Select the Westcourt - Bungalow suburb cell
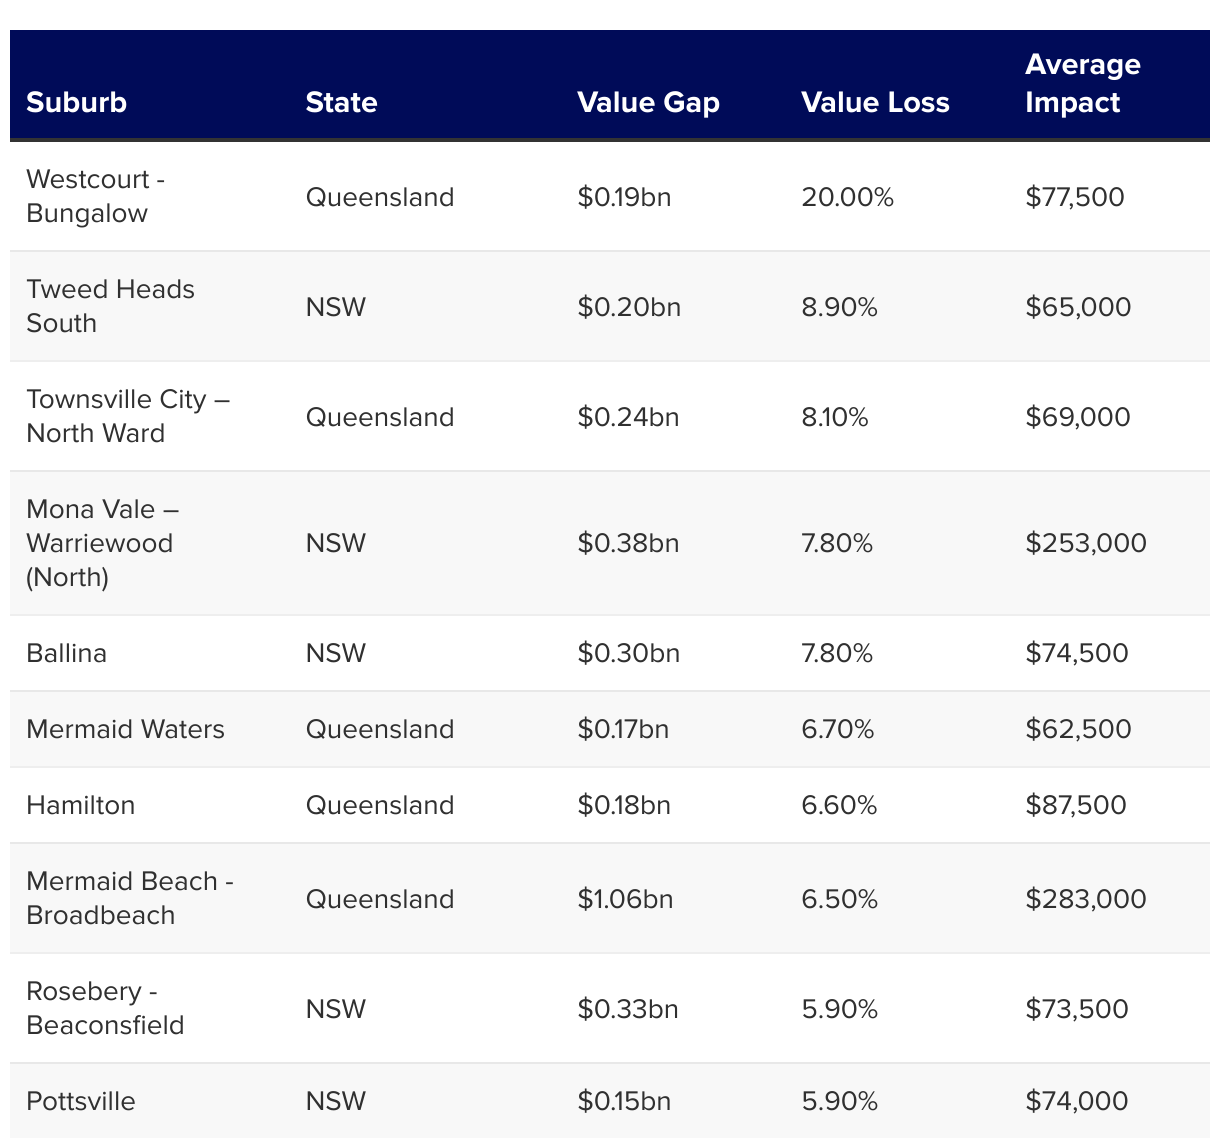Screen dimensions: 1220x1148 click(x=96, y=196)
